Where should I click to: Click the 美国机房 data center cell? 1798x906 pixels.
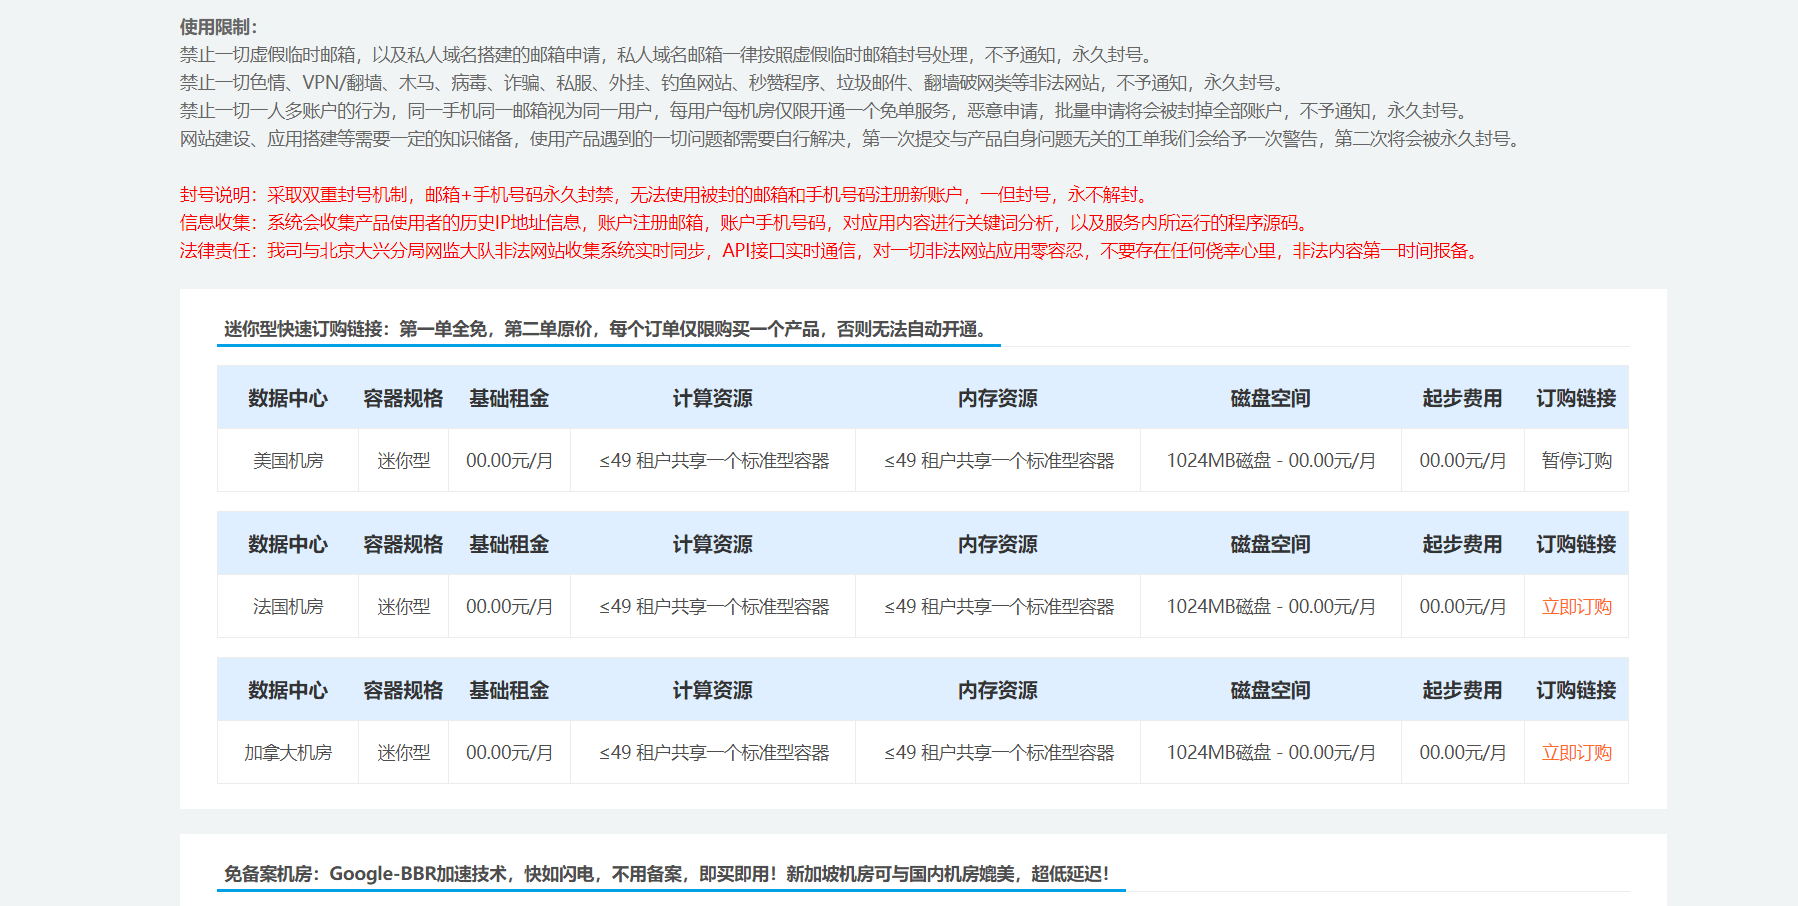coord(288,461)
